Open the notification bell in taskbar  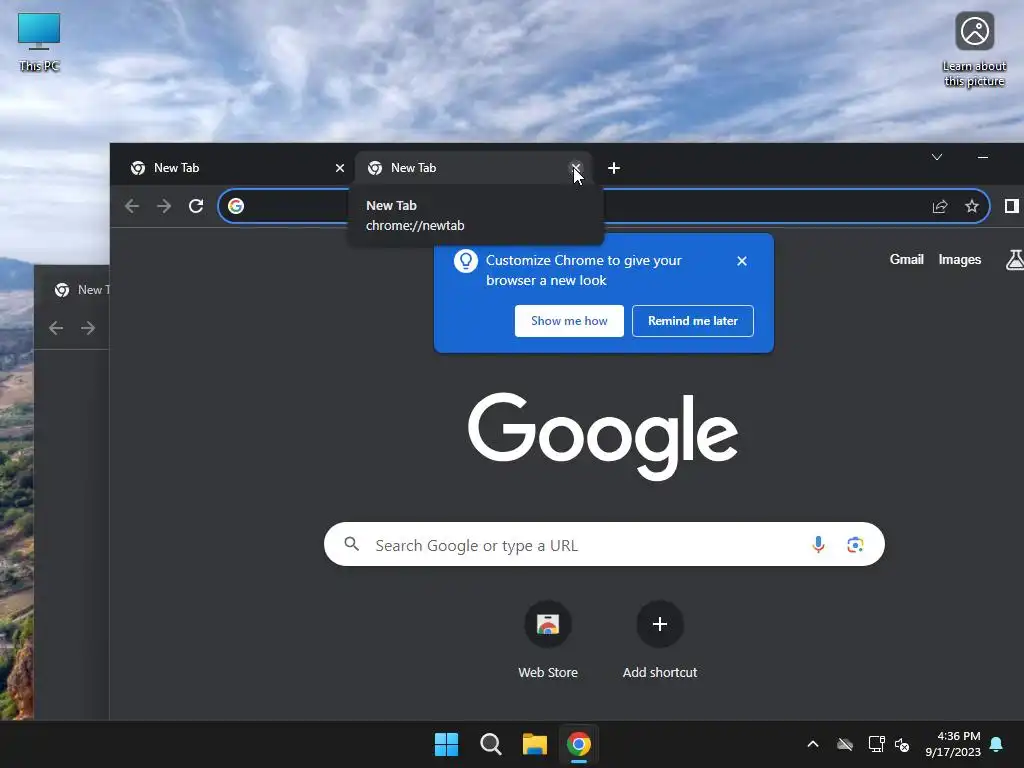(x=996, y=744)
